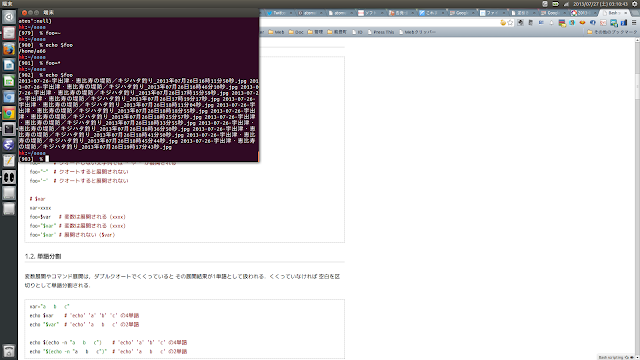
Task: Open the system gear menu
Action: click(x=634, y=4)
